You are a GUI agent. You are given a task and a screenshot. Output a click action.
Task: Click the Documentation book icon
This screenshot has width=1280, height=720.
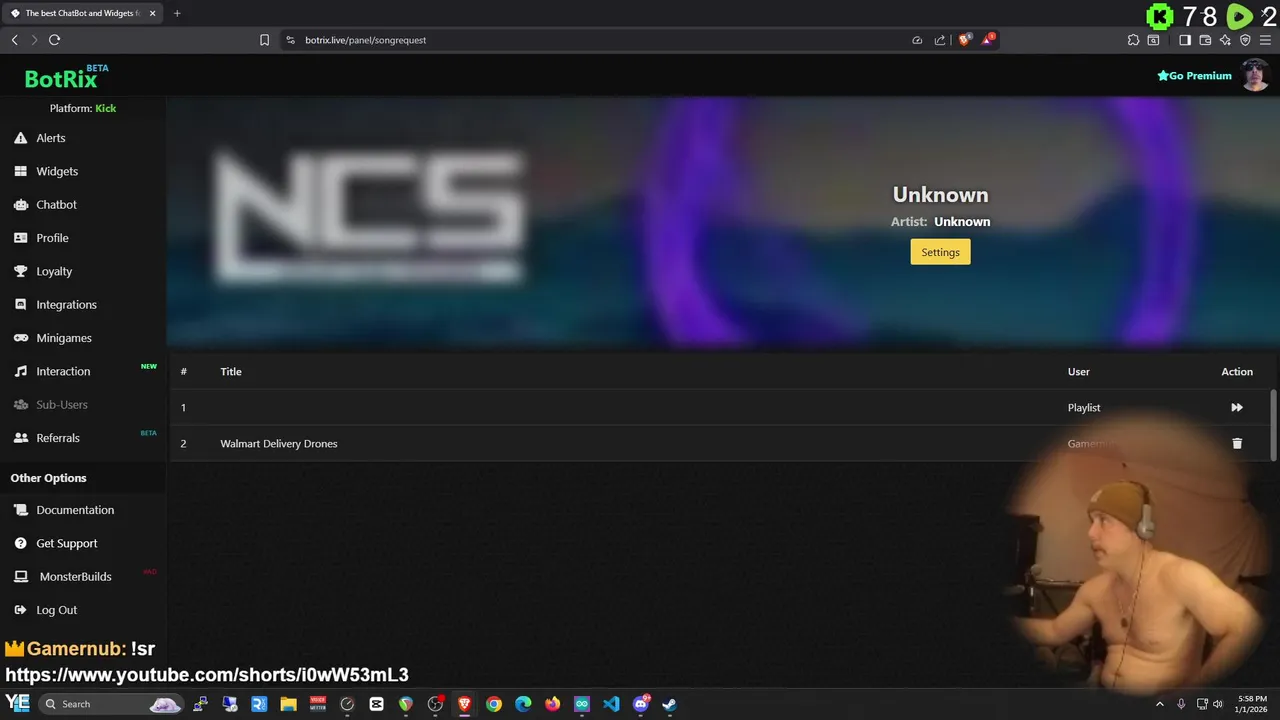point(20,510)
